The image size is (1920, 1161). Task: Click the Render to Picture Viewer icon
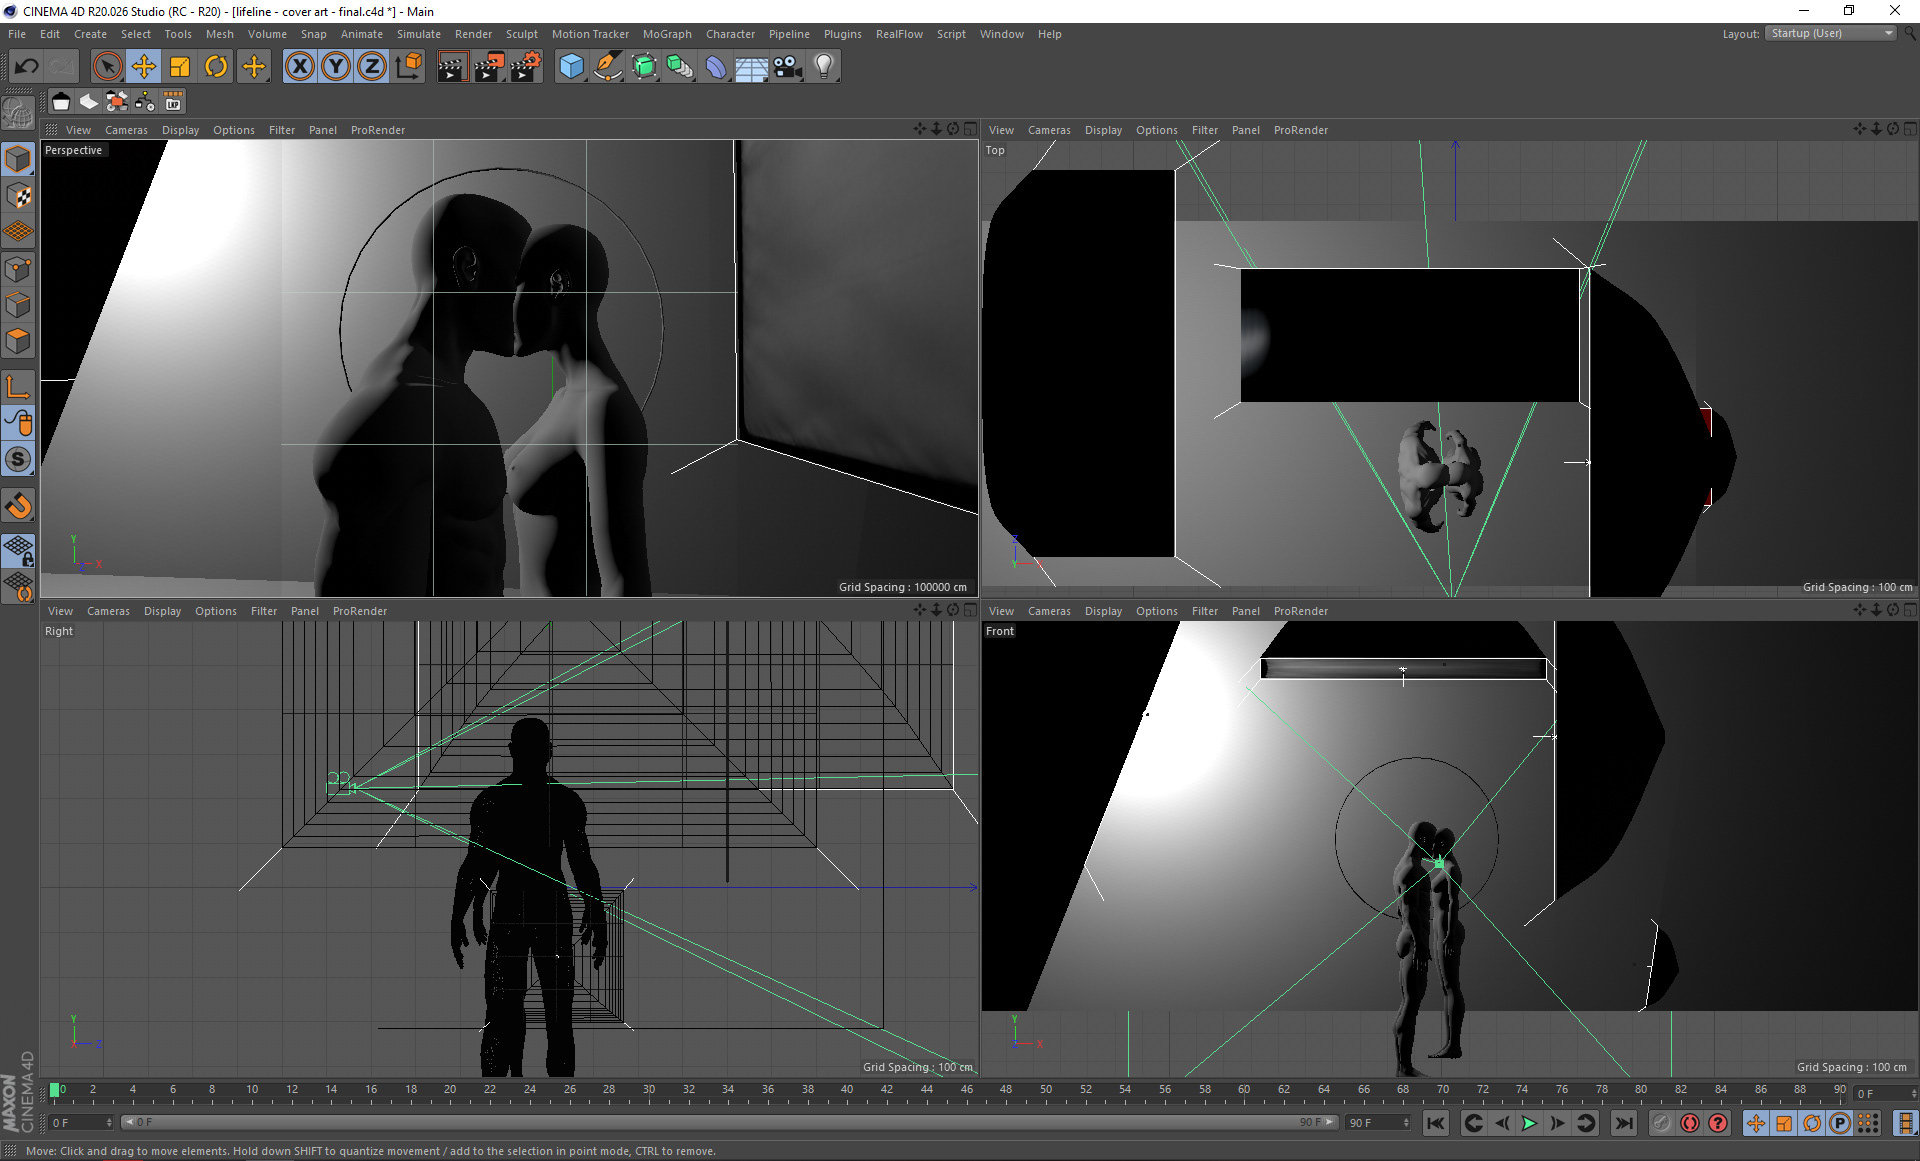pos(489,67)
